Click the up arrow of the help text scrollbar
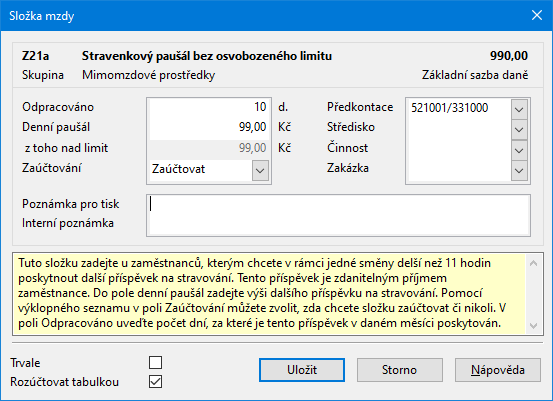Image resolution: width=553 pixels, height=401 pixels. coord(534,263)
